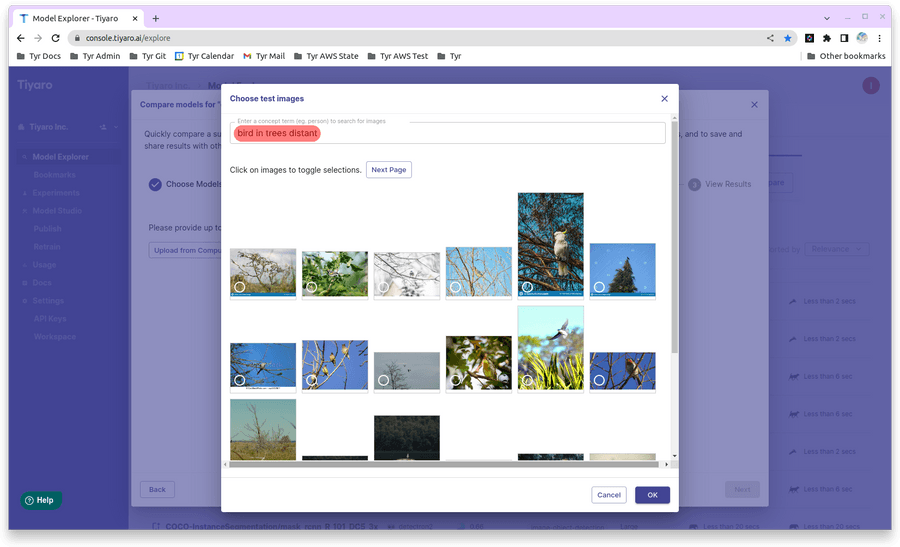This screenshot has width=900, height=547.
Task: Select the black-and-white bird image circle
Action: coord(383,286)
